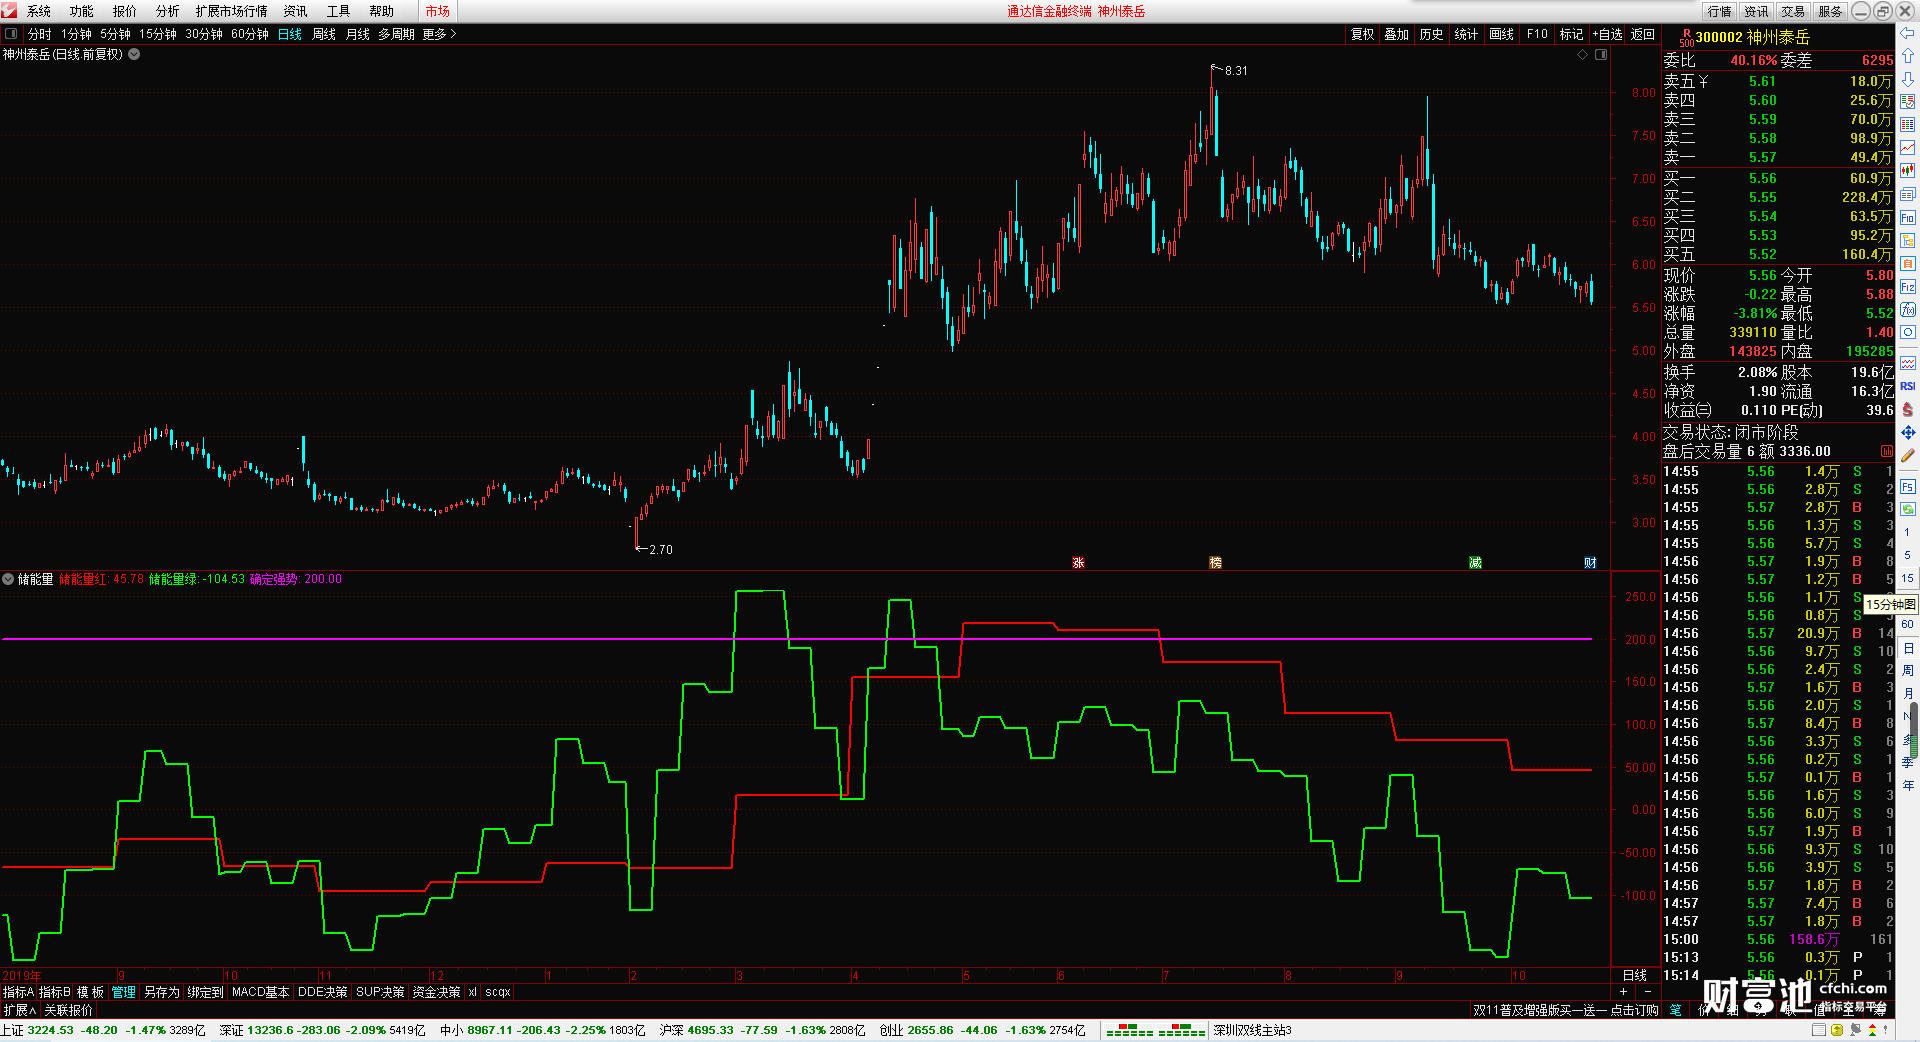Toggle 标记 mark option
The width and height of the screenshot is (1920, 1042).
pyautogui.click(x=1571, y=34)
